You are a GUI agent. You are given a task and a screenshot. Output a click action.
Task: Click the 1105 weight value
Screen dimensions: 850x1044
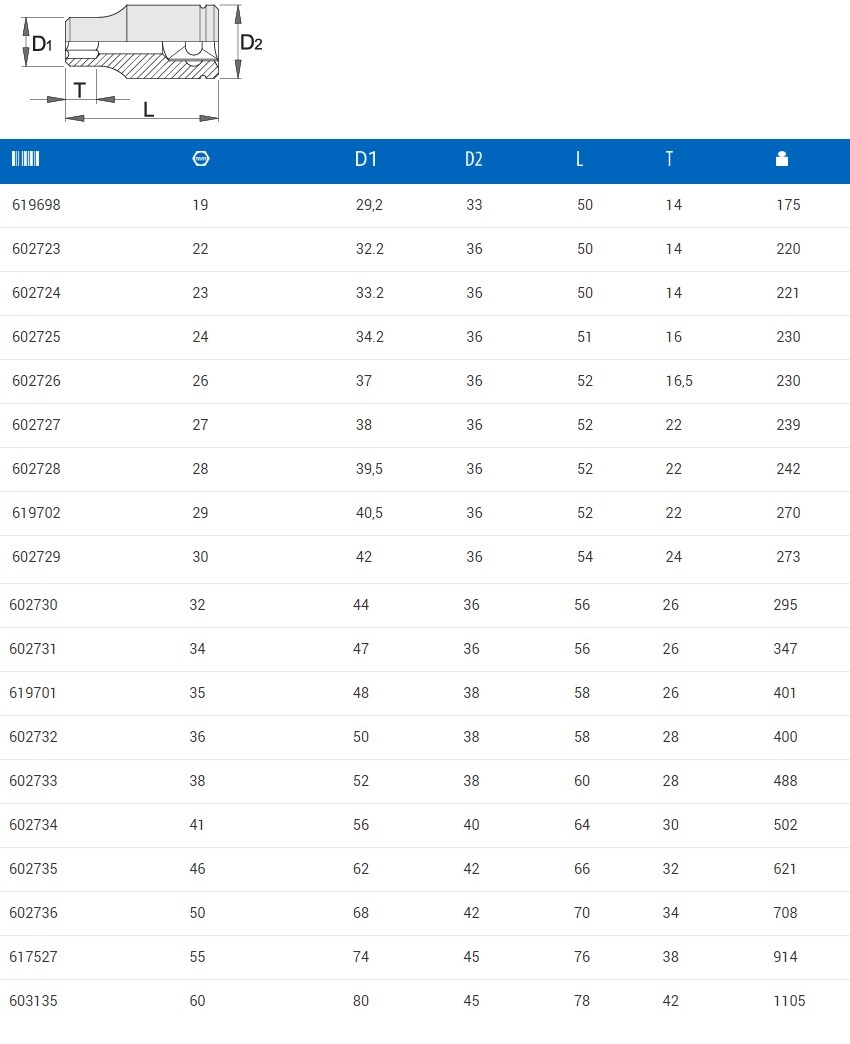click(789, 1001)
